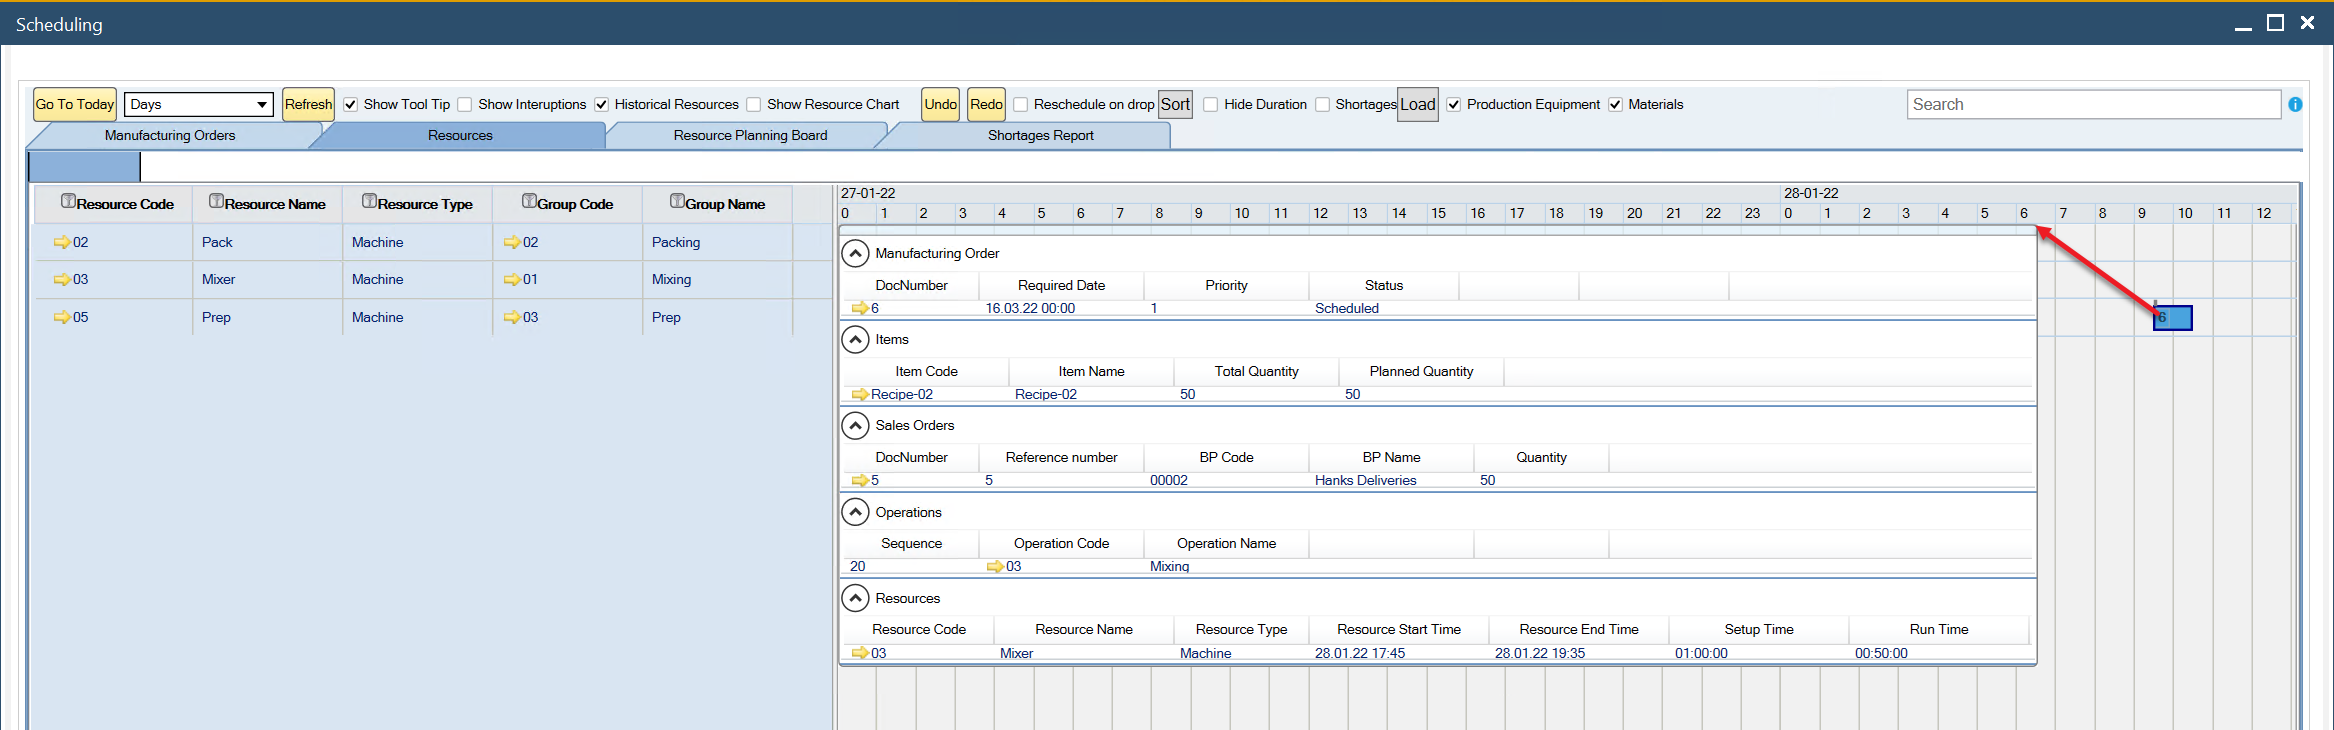Click into the Search field
The image size is (2334, 730).
[2094, 104]
